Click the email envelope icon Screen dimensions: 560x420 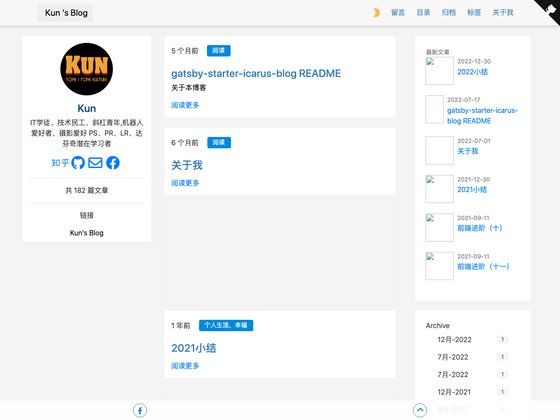(x=95, y=163)
